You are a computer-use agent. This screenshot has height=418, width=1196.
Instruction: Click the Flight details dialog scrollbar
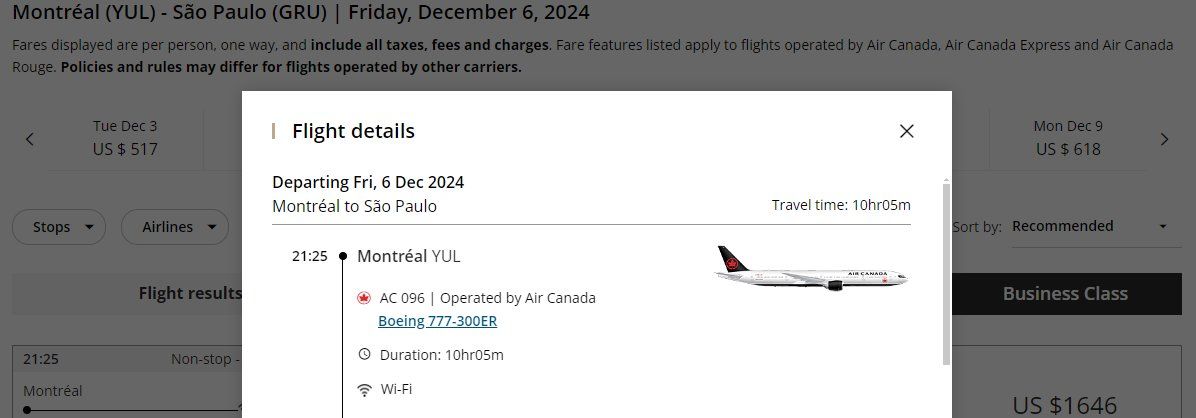point(946,270)
